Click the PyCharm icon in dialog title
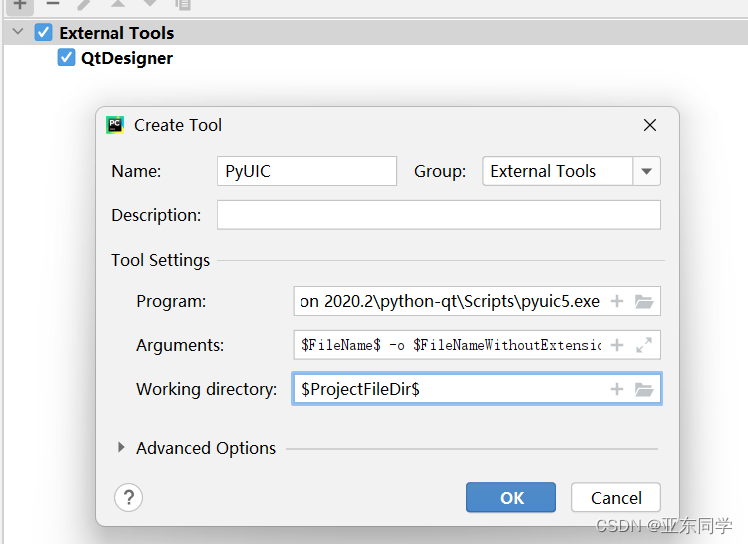The width and height of the screenshot is (748, 544). coord(115,125)
